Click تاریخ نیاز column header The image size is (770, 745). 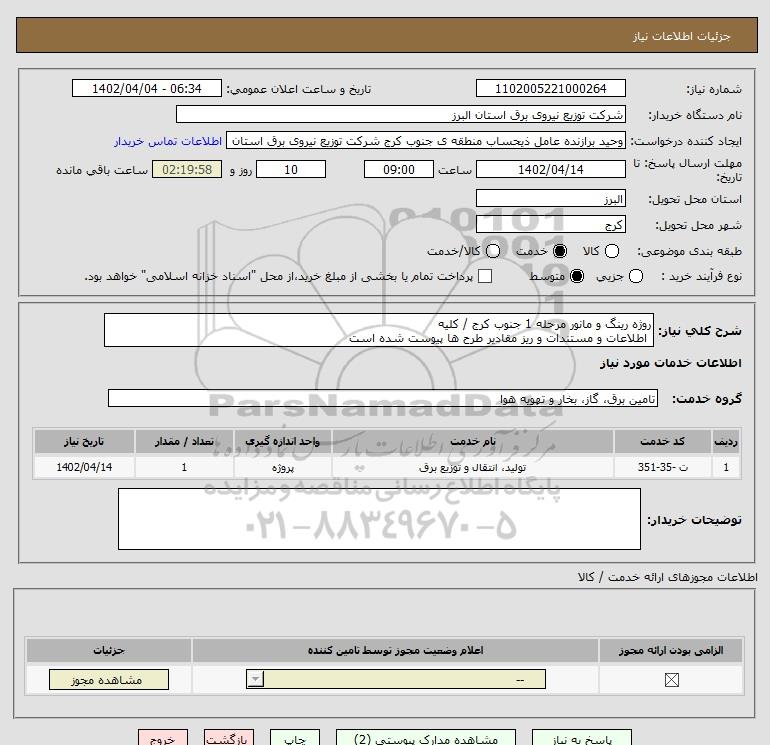click(x=84, y=441)
